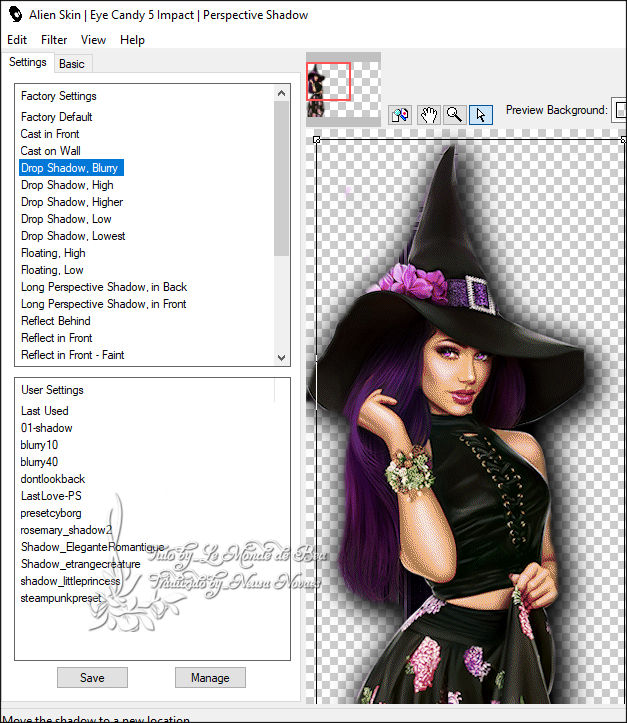The image size is (627, 723).
Task: Select the Cast in Front preset
Action: [50, 134]
